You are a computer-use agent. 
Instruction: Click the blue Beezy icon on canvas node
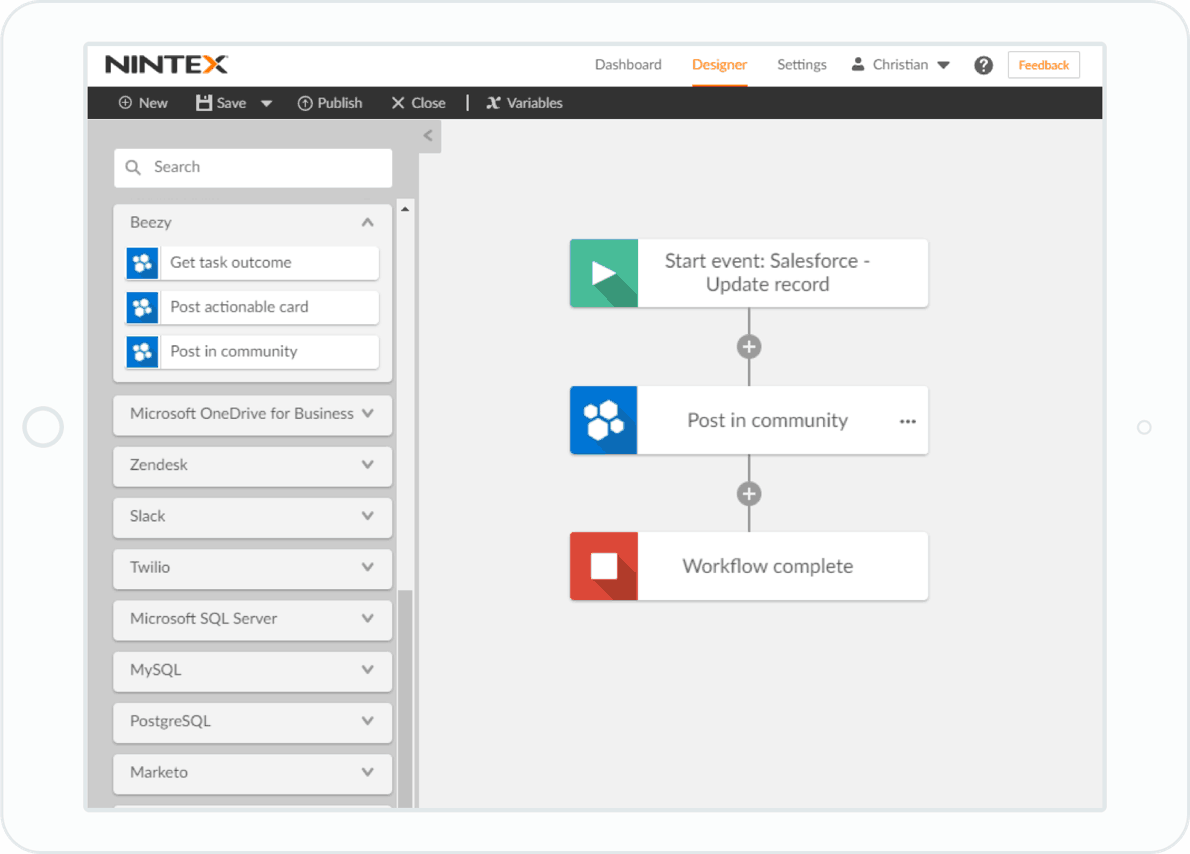click(604, 421)
